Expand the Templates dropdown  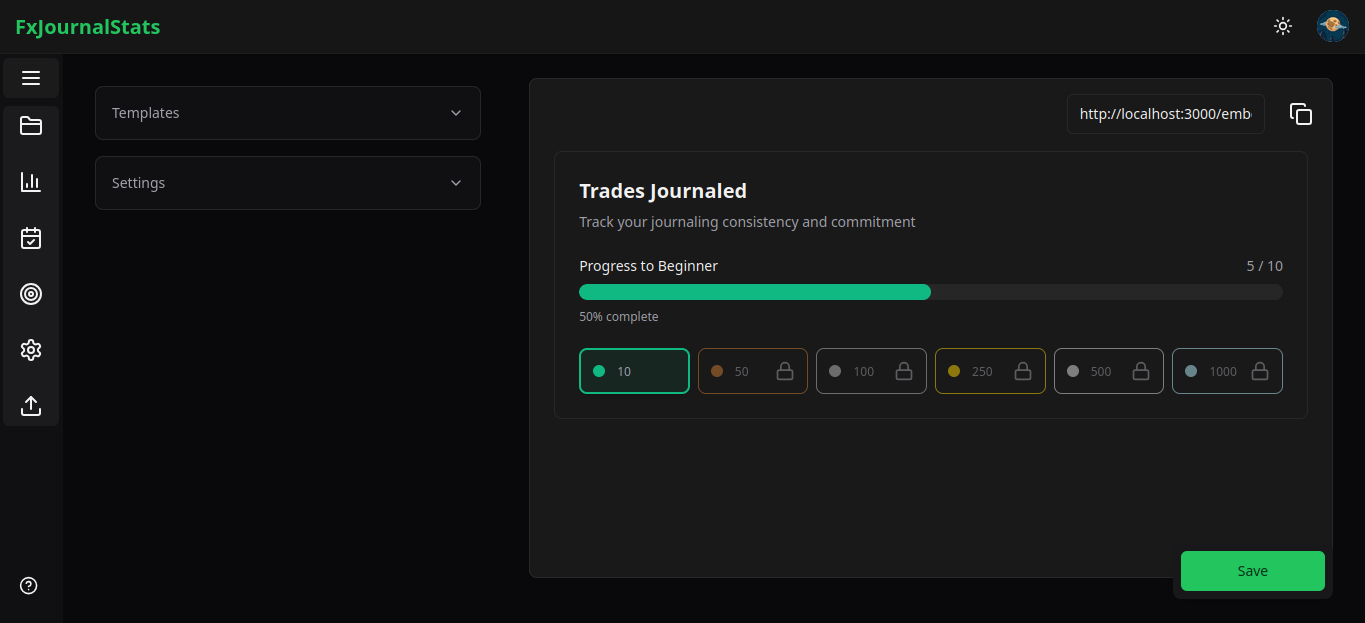tap(288, 113)
